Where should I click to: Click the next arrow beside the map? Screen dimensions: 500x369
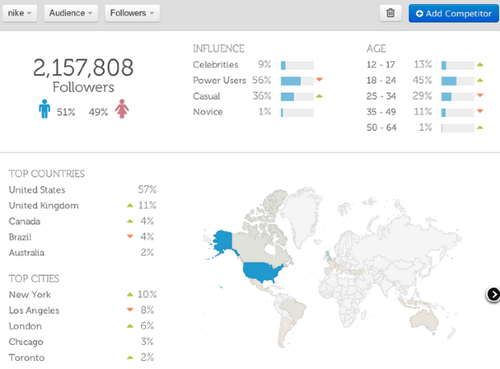pos(493,294)
